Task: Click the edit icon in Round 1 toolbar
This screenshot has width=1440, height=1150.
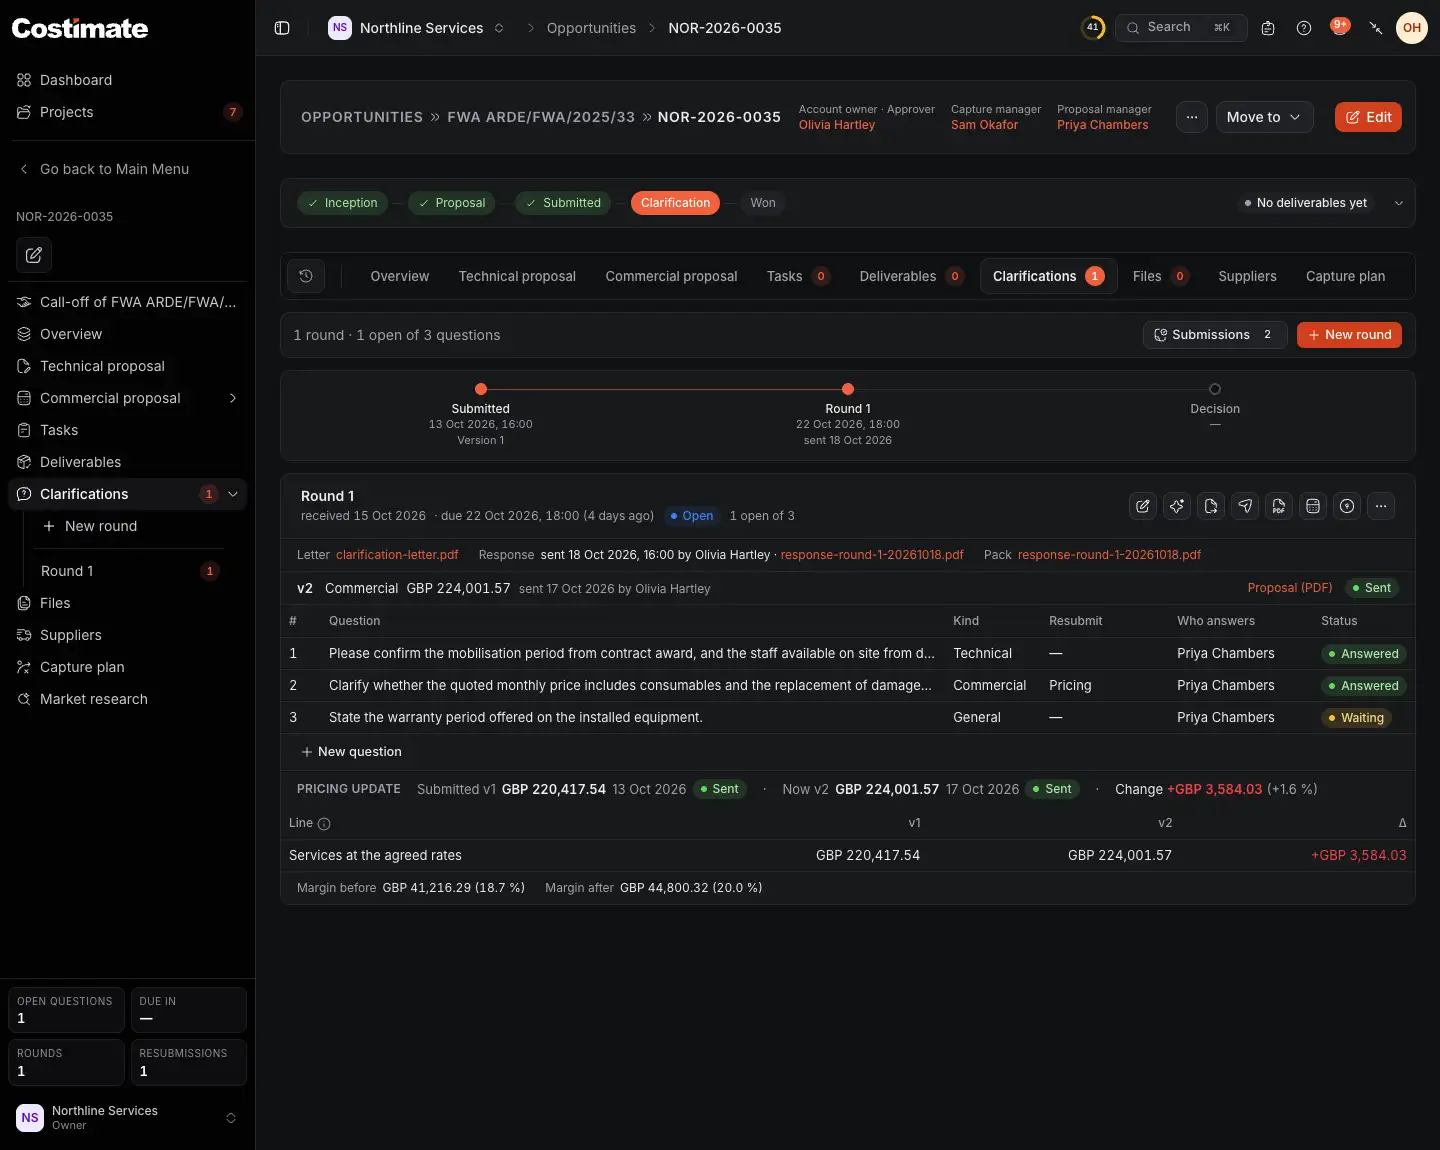Action: (x=1143, y=506)
